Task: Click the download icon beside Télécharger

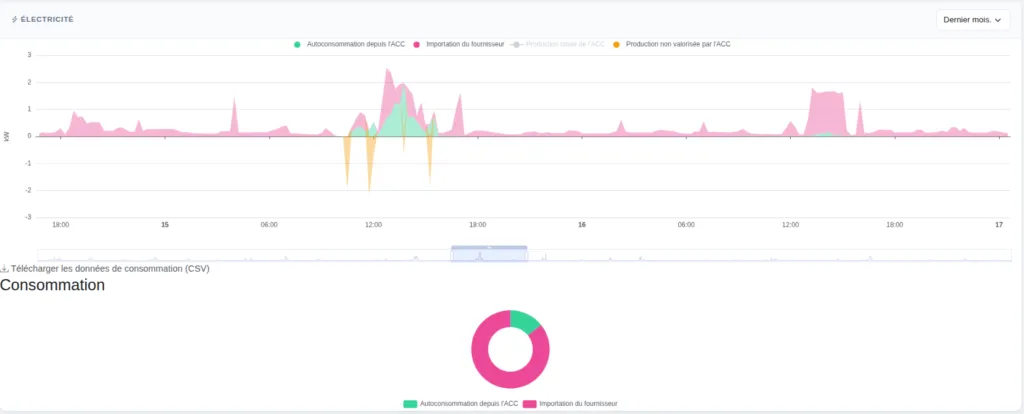Action: point(5,268)
